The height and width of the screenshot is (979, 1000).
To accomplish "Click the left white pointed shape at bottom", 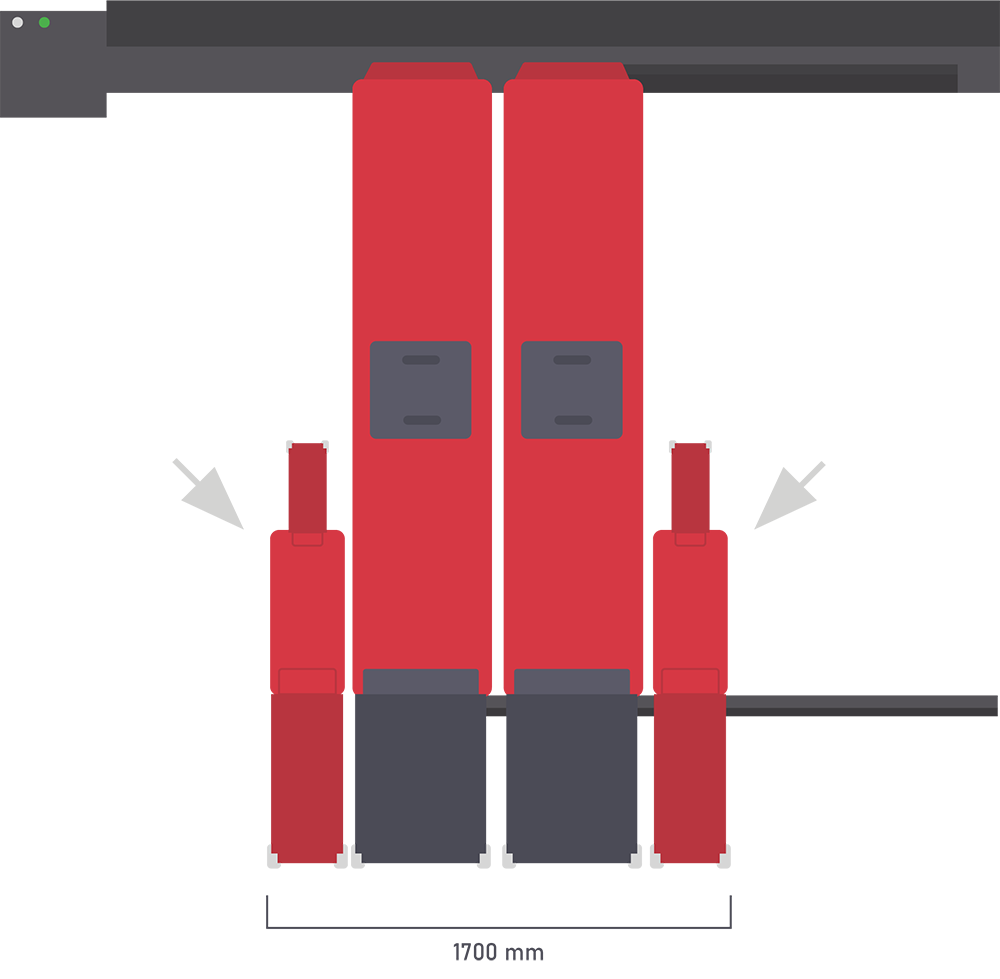I will [x=349, y=872].
